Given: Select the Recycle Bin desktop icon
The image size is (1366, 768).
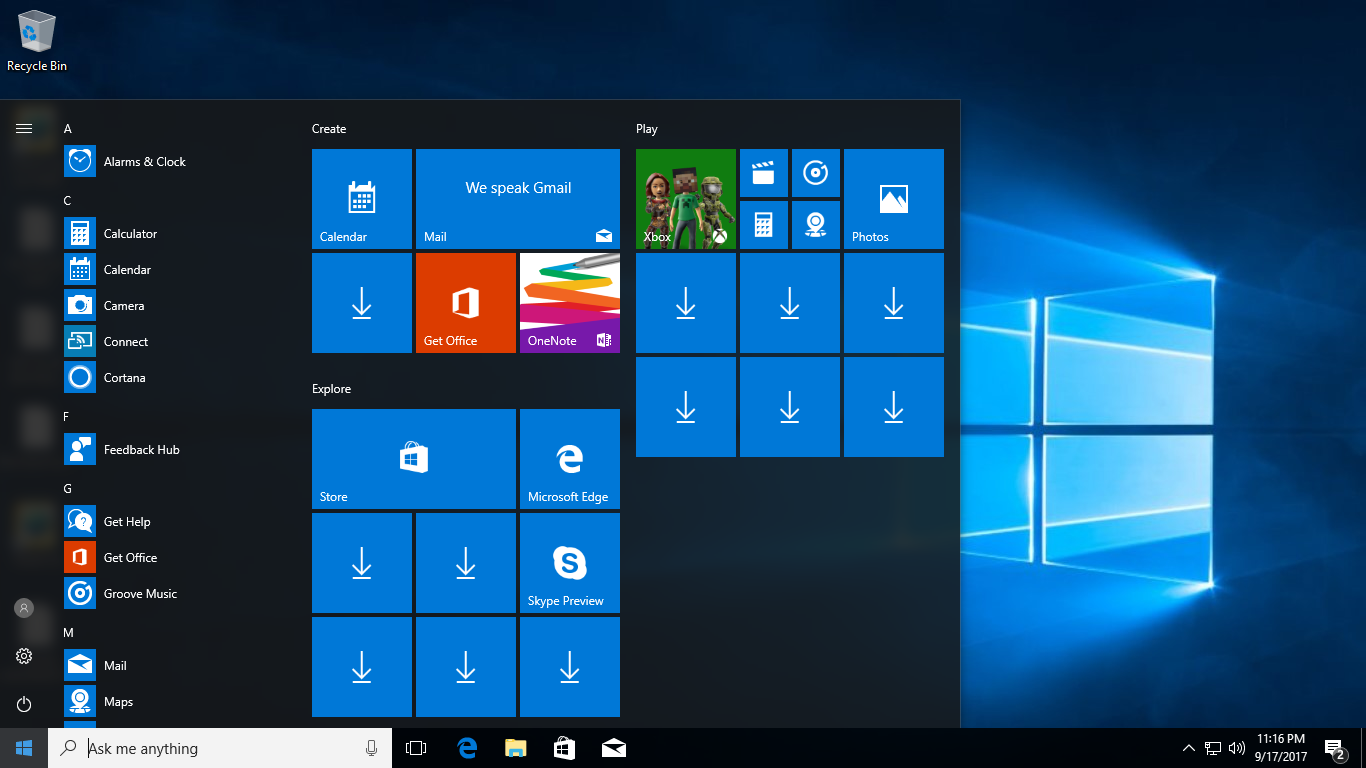Looking at the screenshot, I should 37,41.
